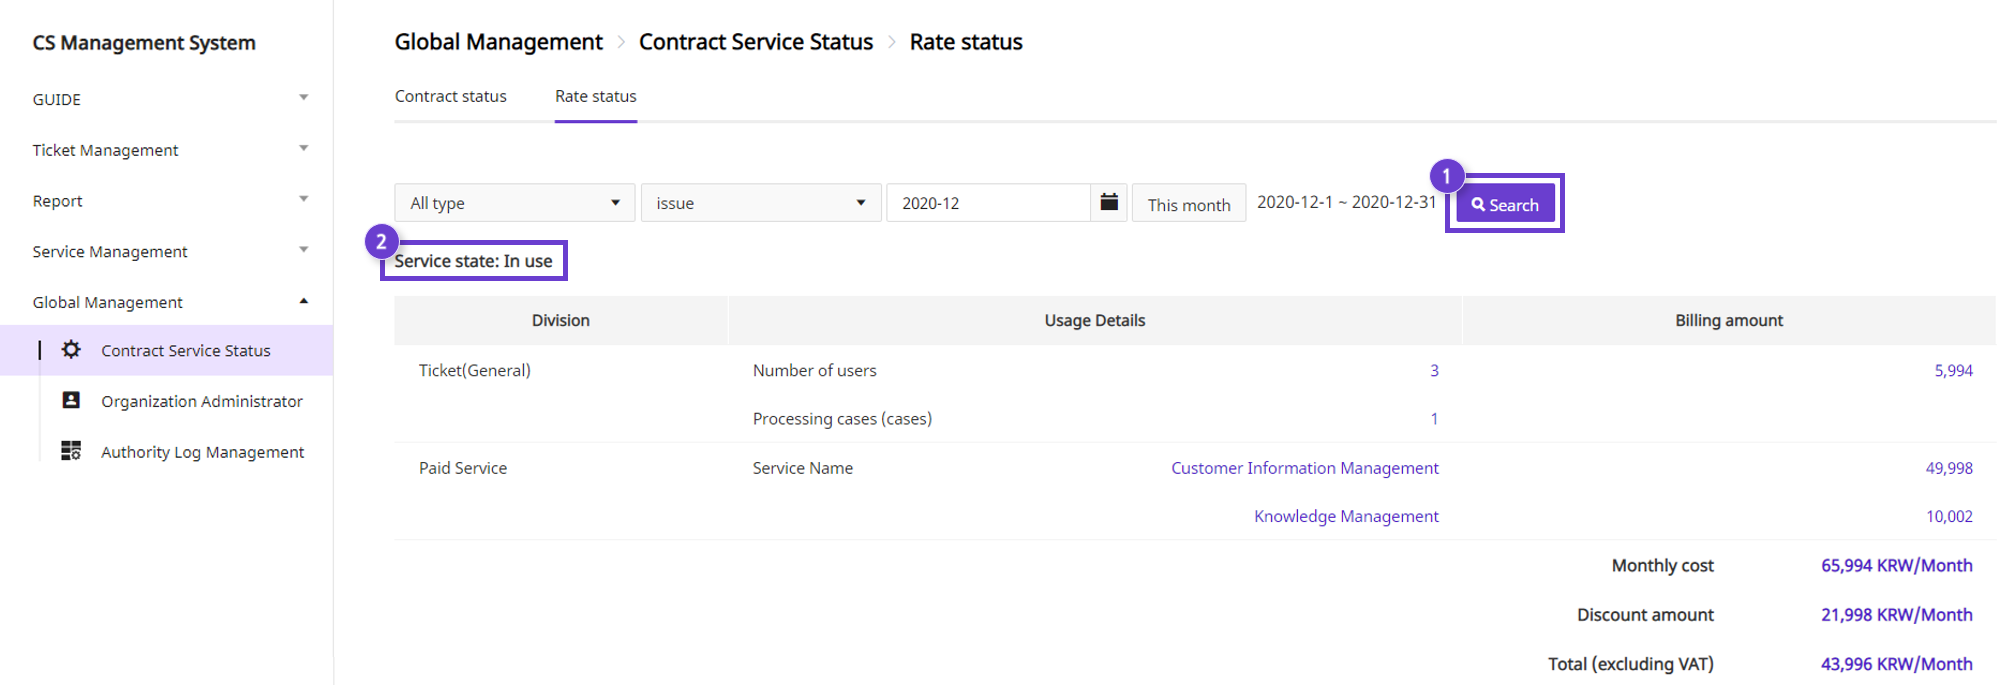Click Global Management breadcrumb link
Viewport: 2000px width, 685px height.
tap(499, 42)
